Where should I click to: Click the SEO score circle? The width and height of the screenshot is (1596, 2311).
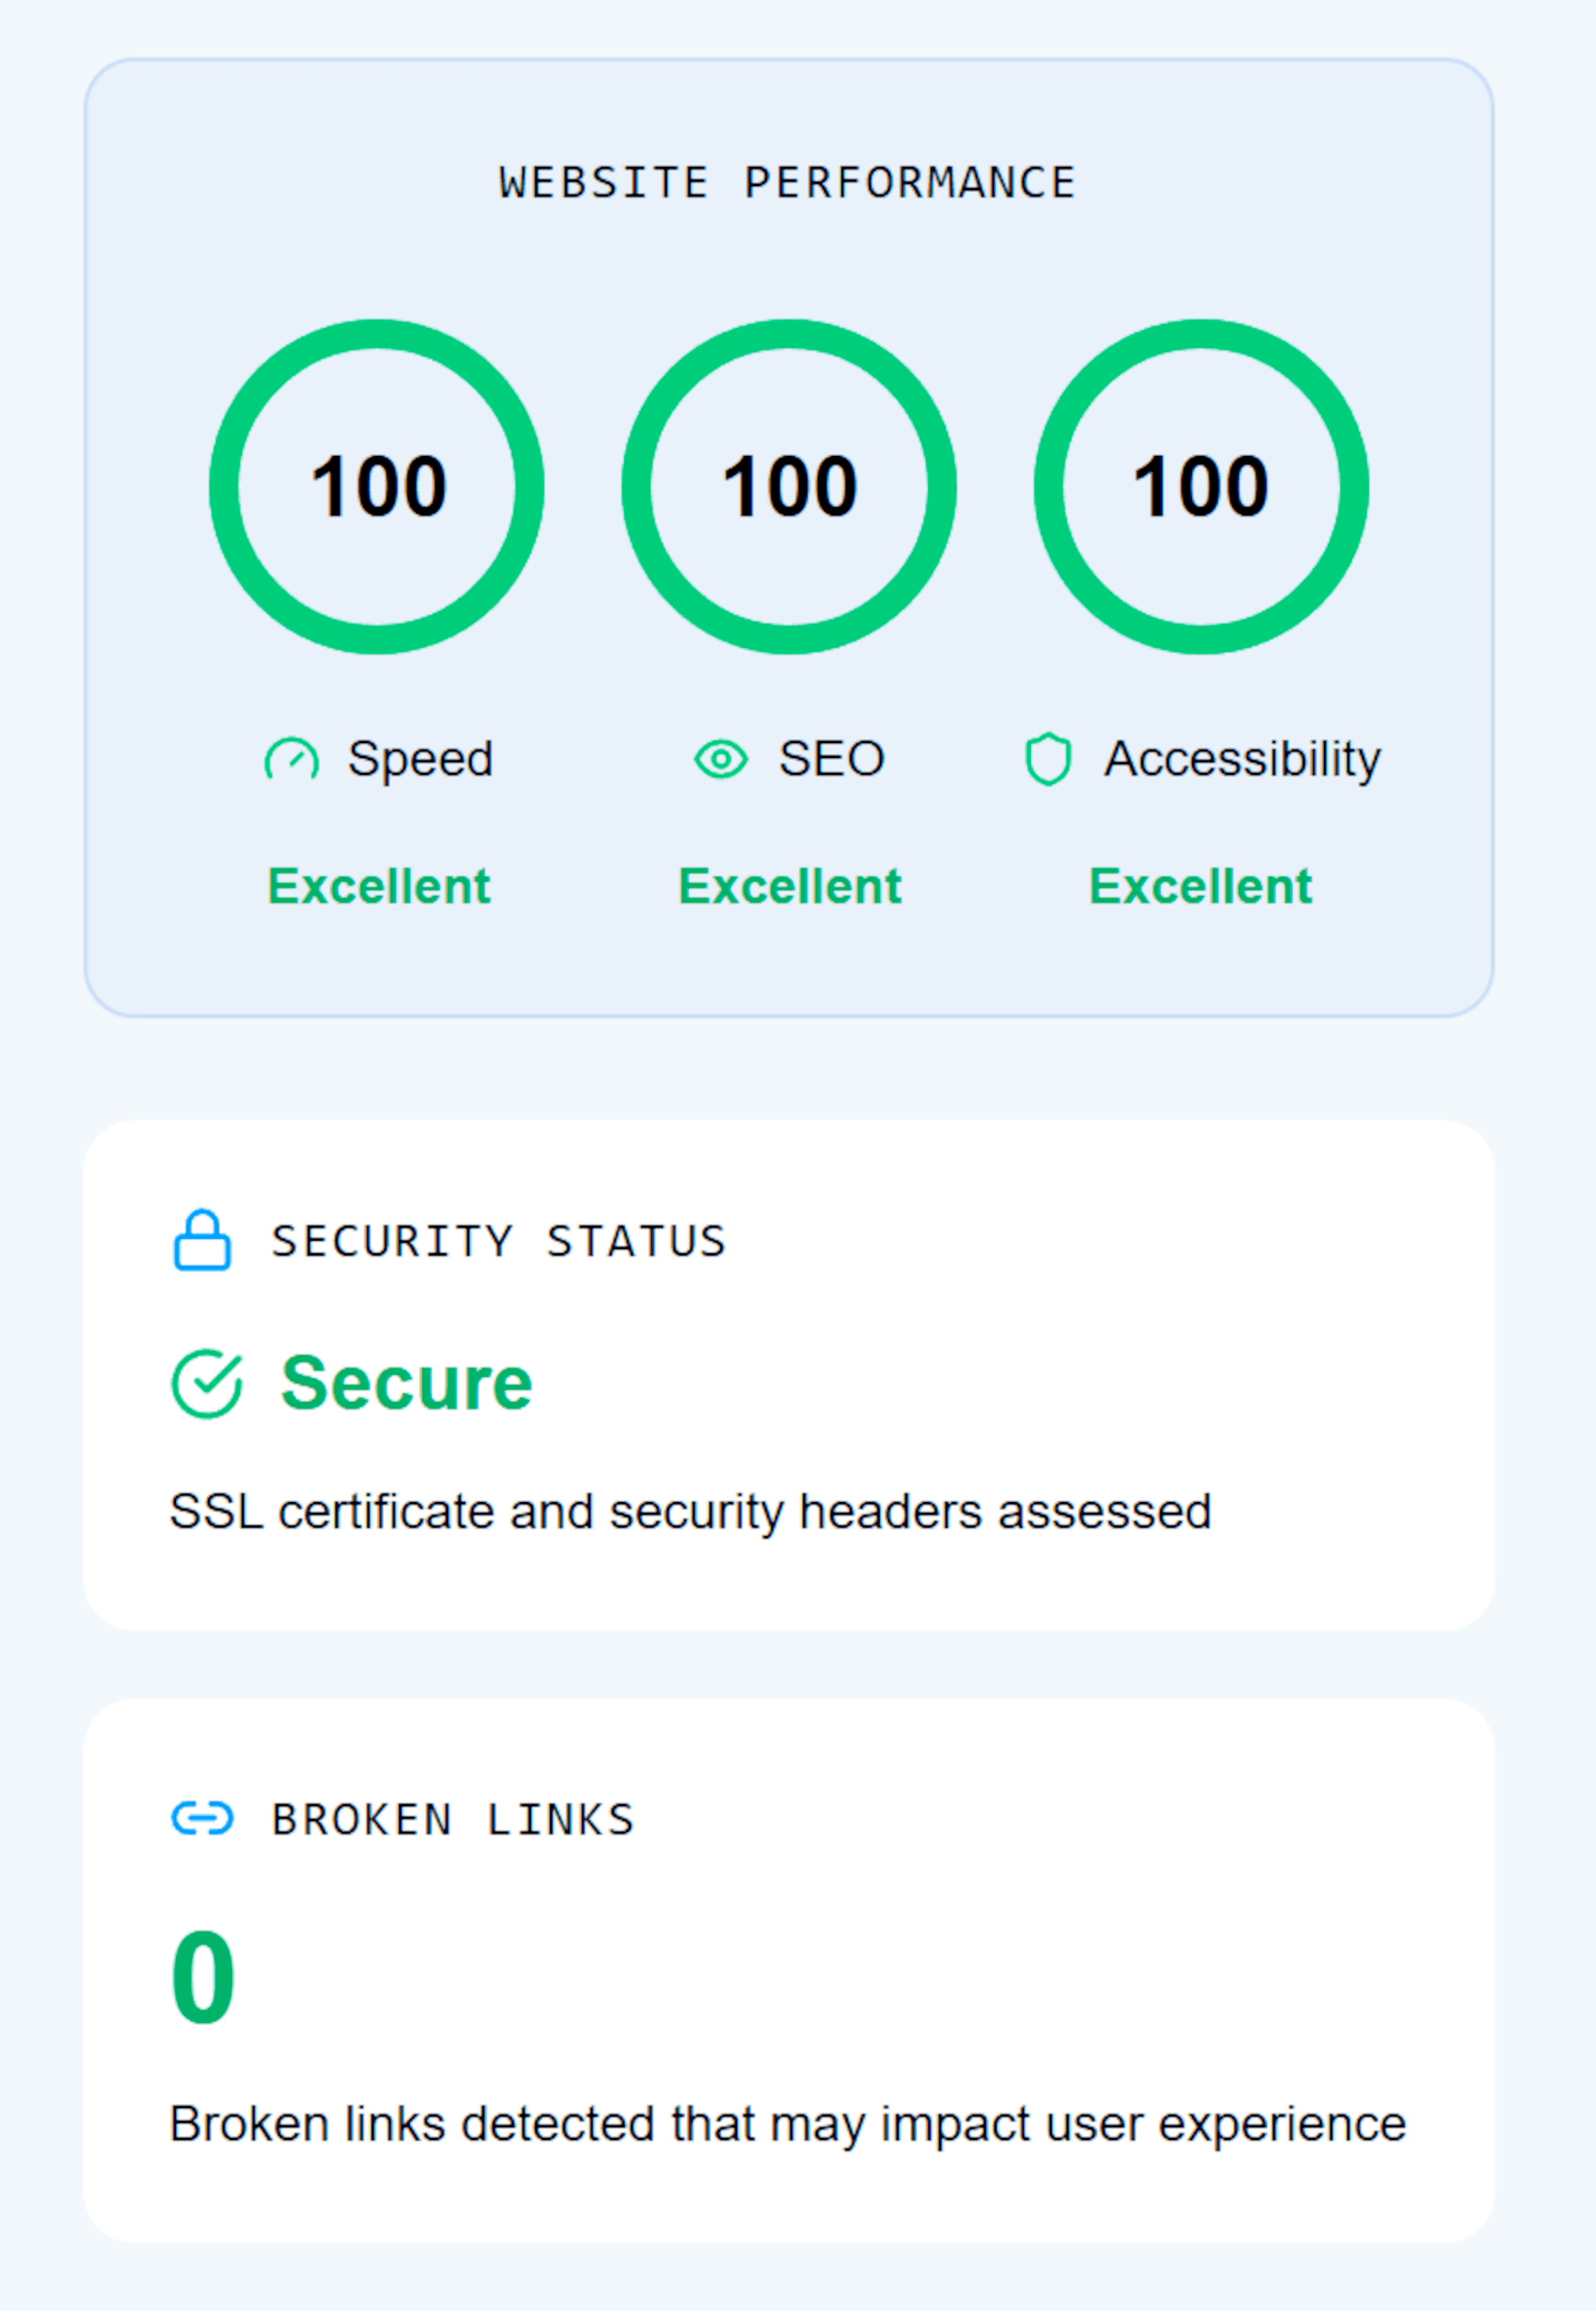point(789,487)
